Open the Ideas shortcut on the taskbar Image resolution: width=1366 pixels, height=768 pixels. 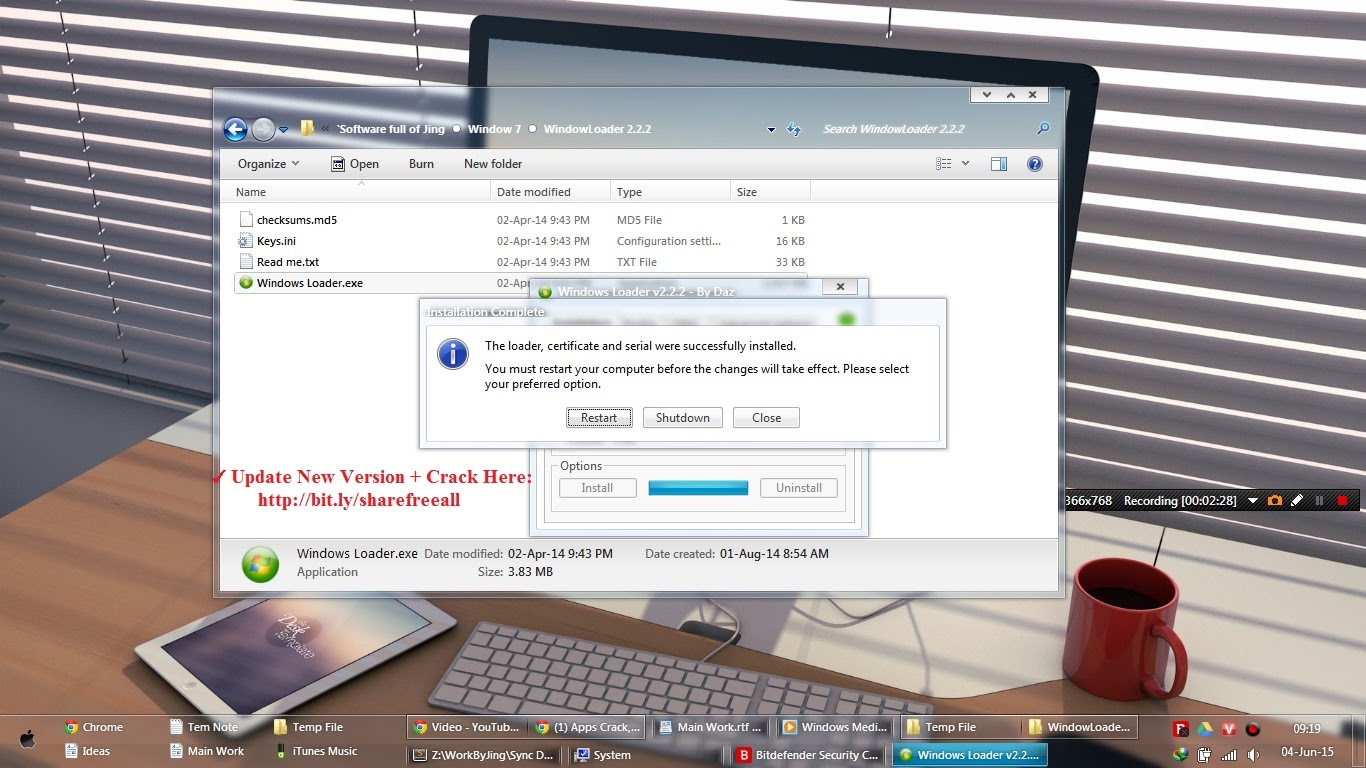(87, 751)
